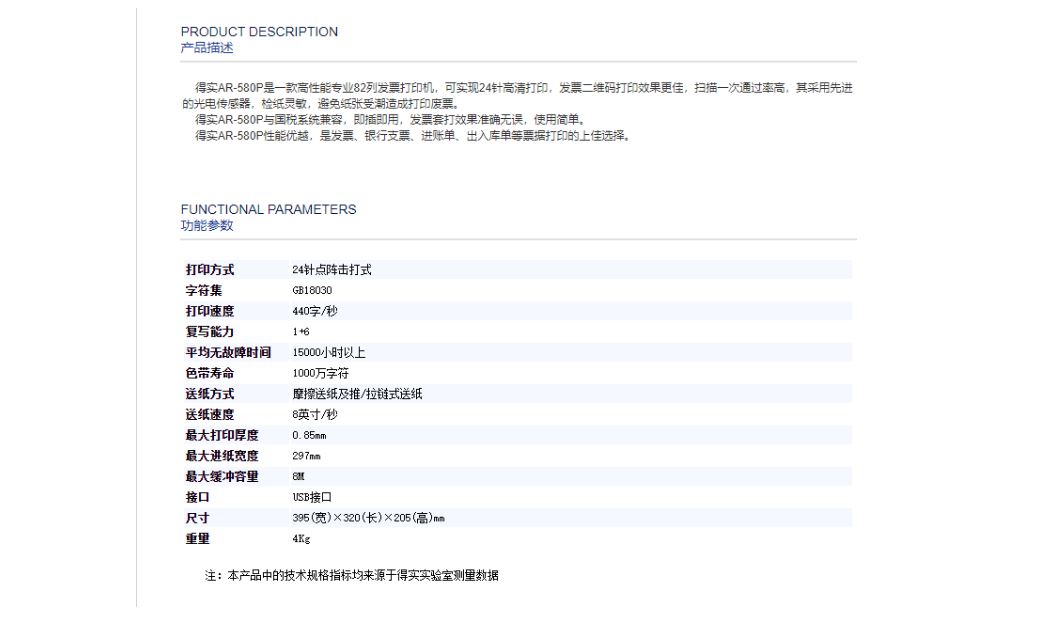The image size is (1060, 640).
Task: Select the value "摩擦送纸及推/拉链式送纸"
Action: pyautogui.click(x=357, y=394)
